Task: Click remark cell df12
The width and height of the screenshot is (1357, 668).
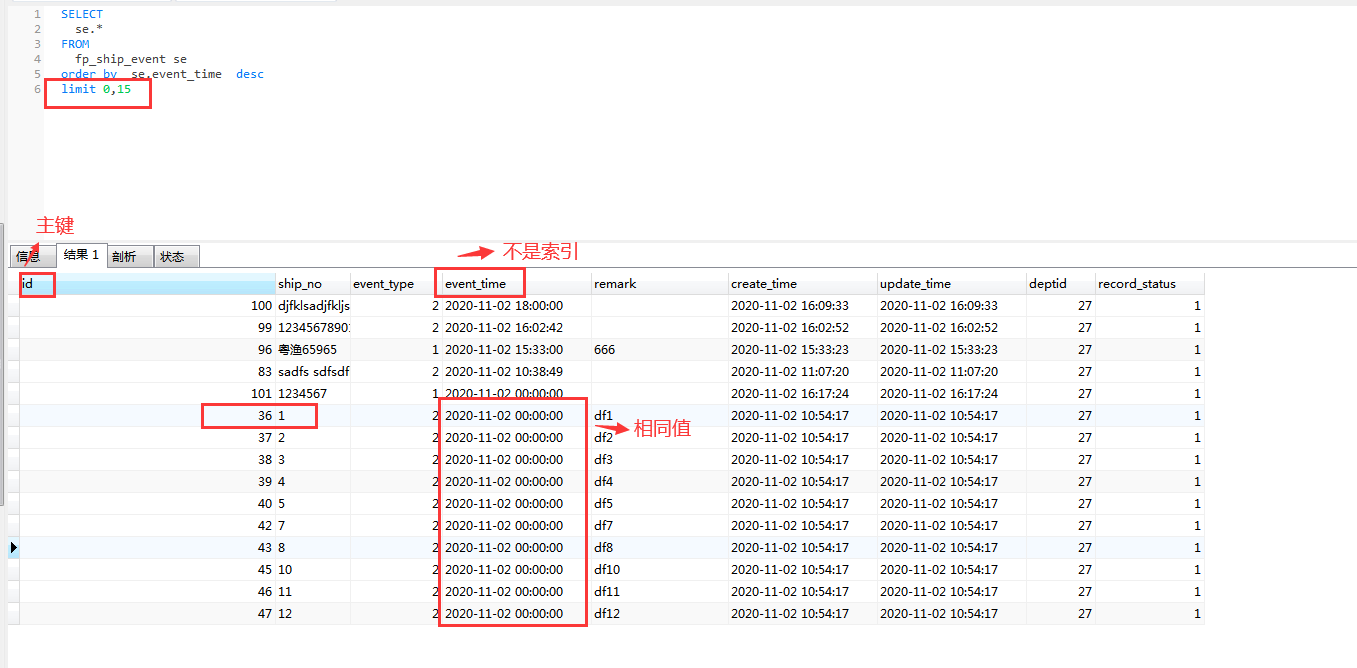Action: pyautogui.click(x=660, y=614)
